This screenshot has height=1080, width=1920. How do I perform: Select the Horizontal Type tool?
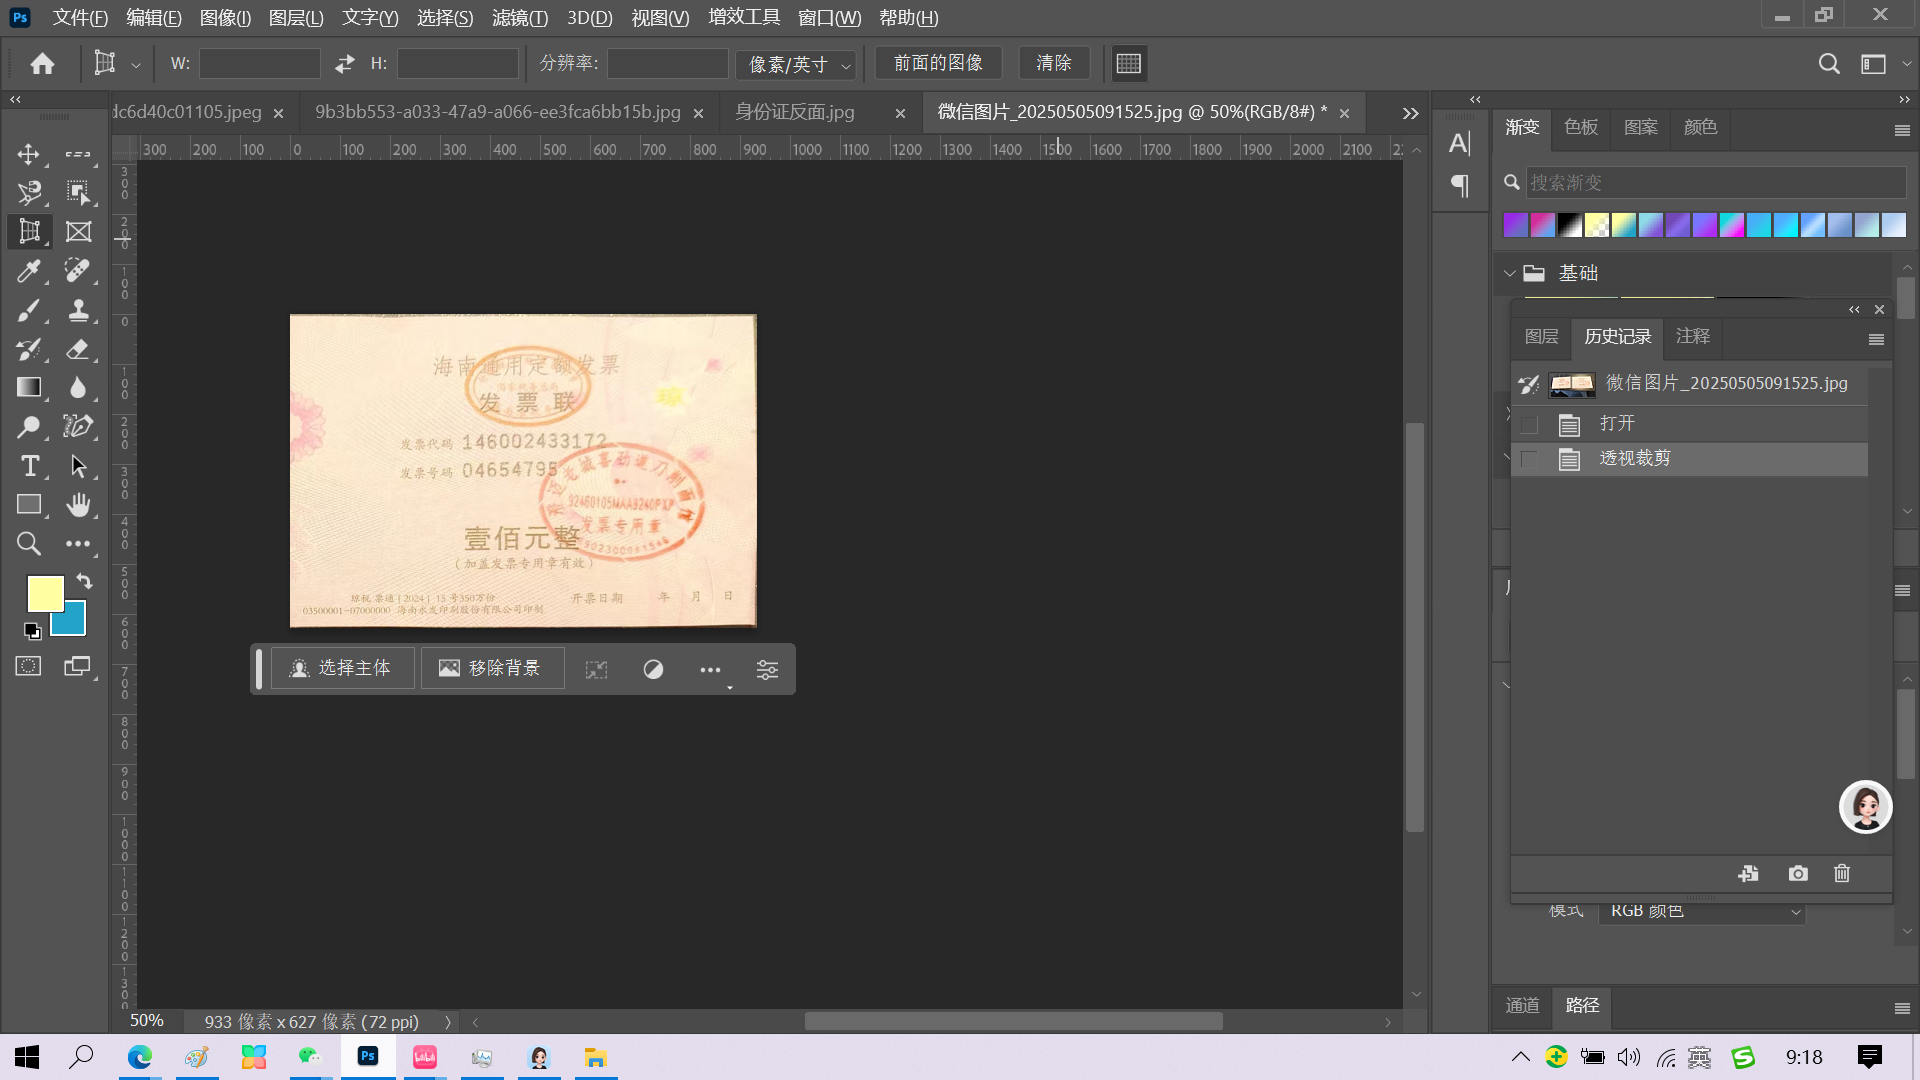tap(28, 466)
